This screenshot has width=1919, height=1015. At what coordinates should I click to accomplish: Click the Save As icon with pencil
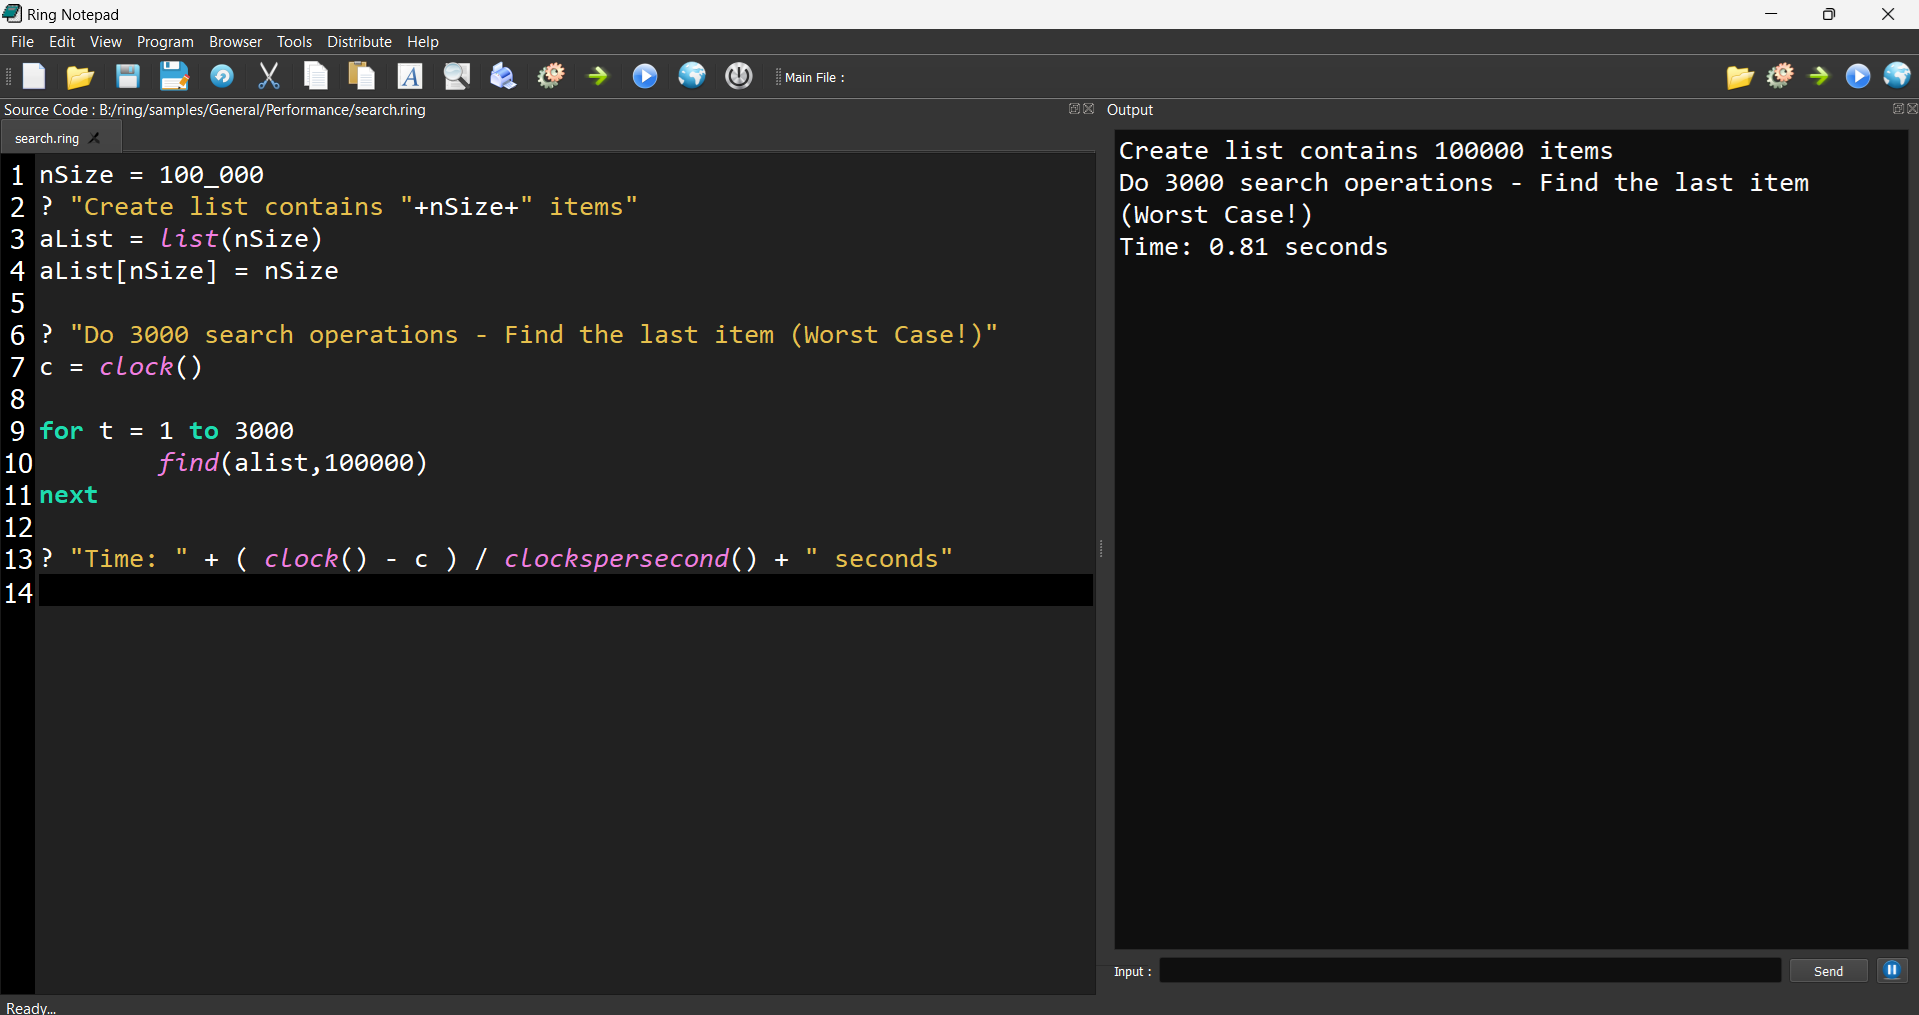[174, 76]
